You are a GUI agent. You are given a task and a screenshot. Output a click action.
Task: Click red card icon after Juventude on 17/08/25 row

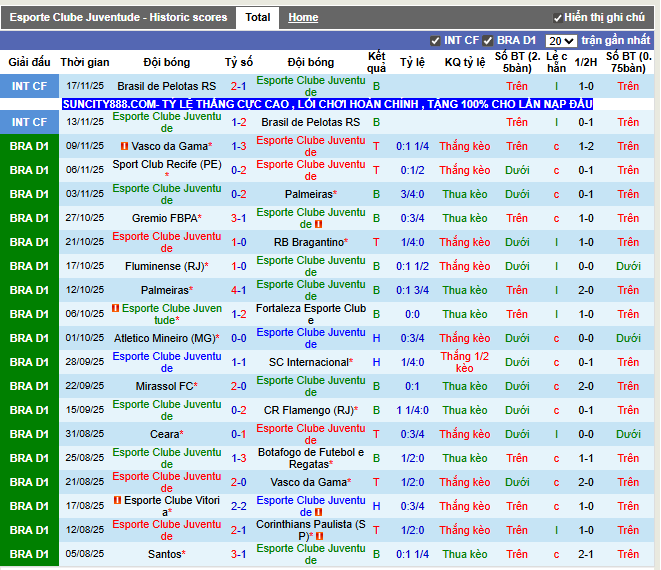pos(319,512)
